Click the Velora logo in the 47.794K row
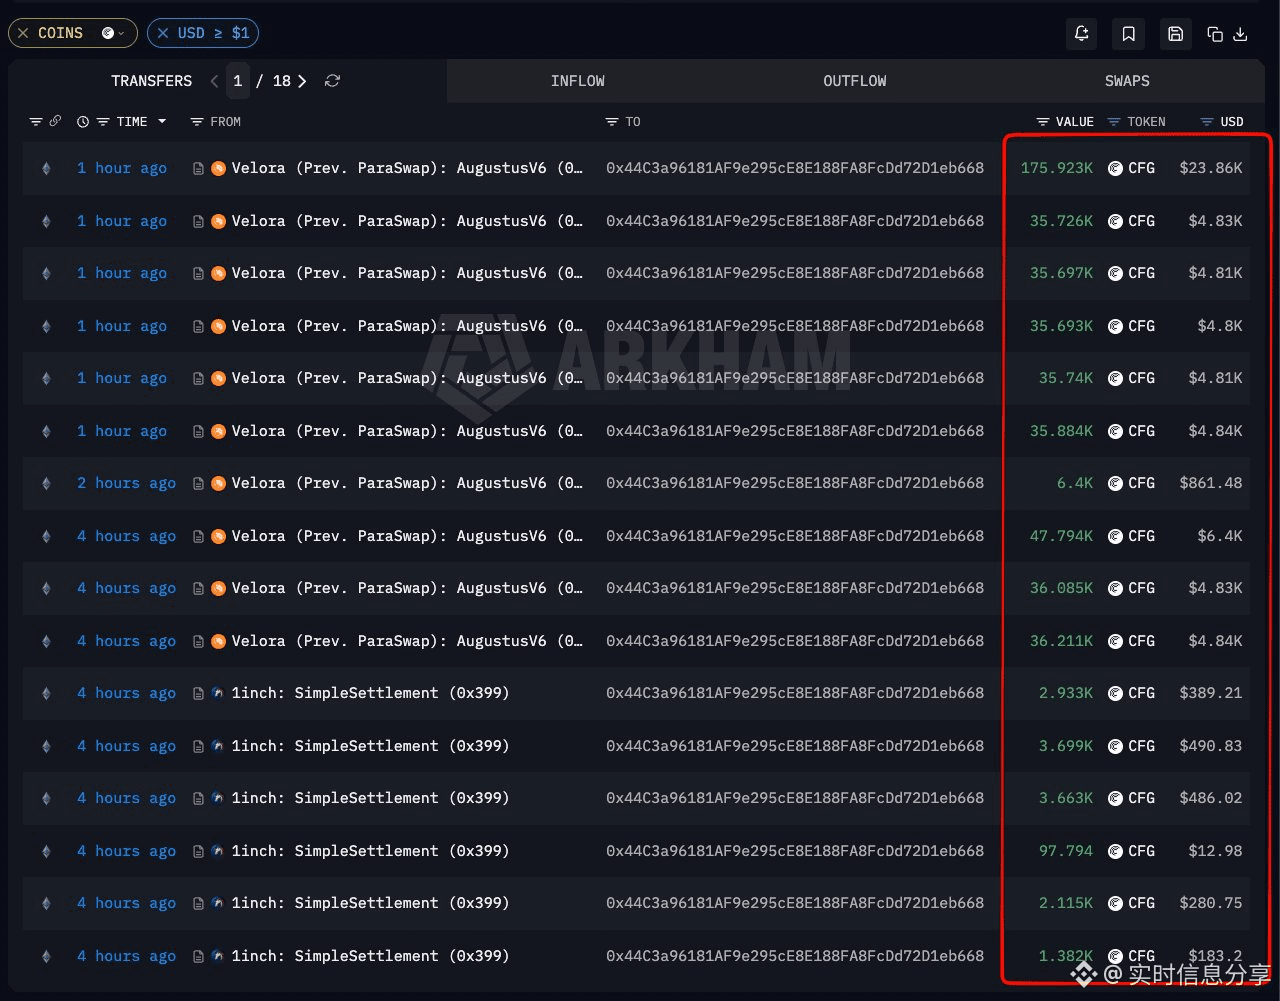 [218, 536]
